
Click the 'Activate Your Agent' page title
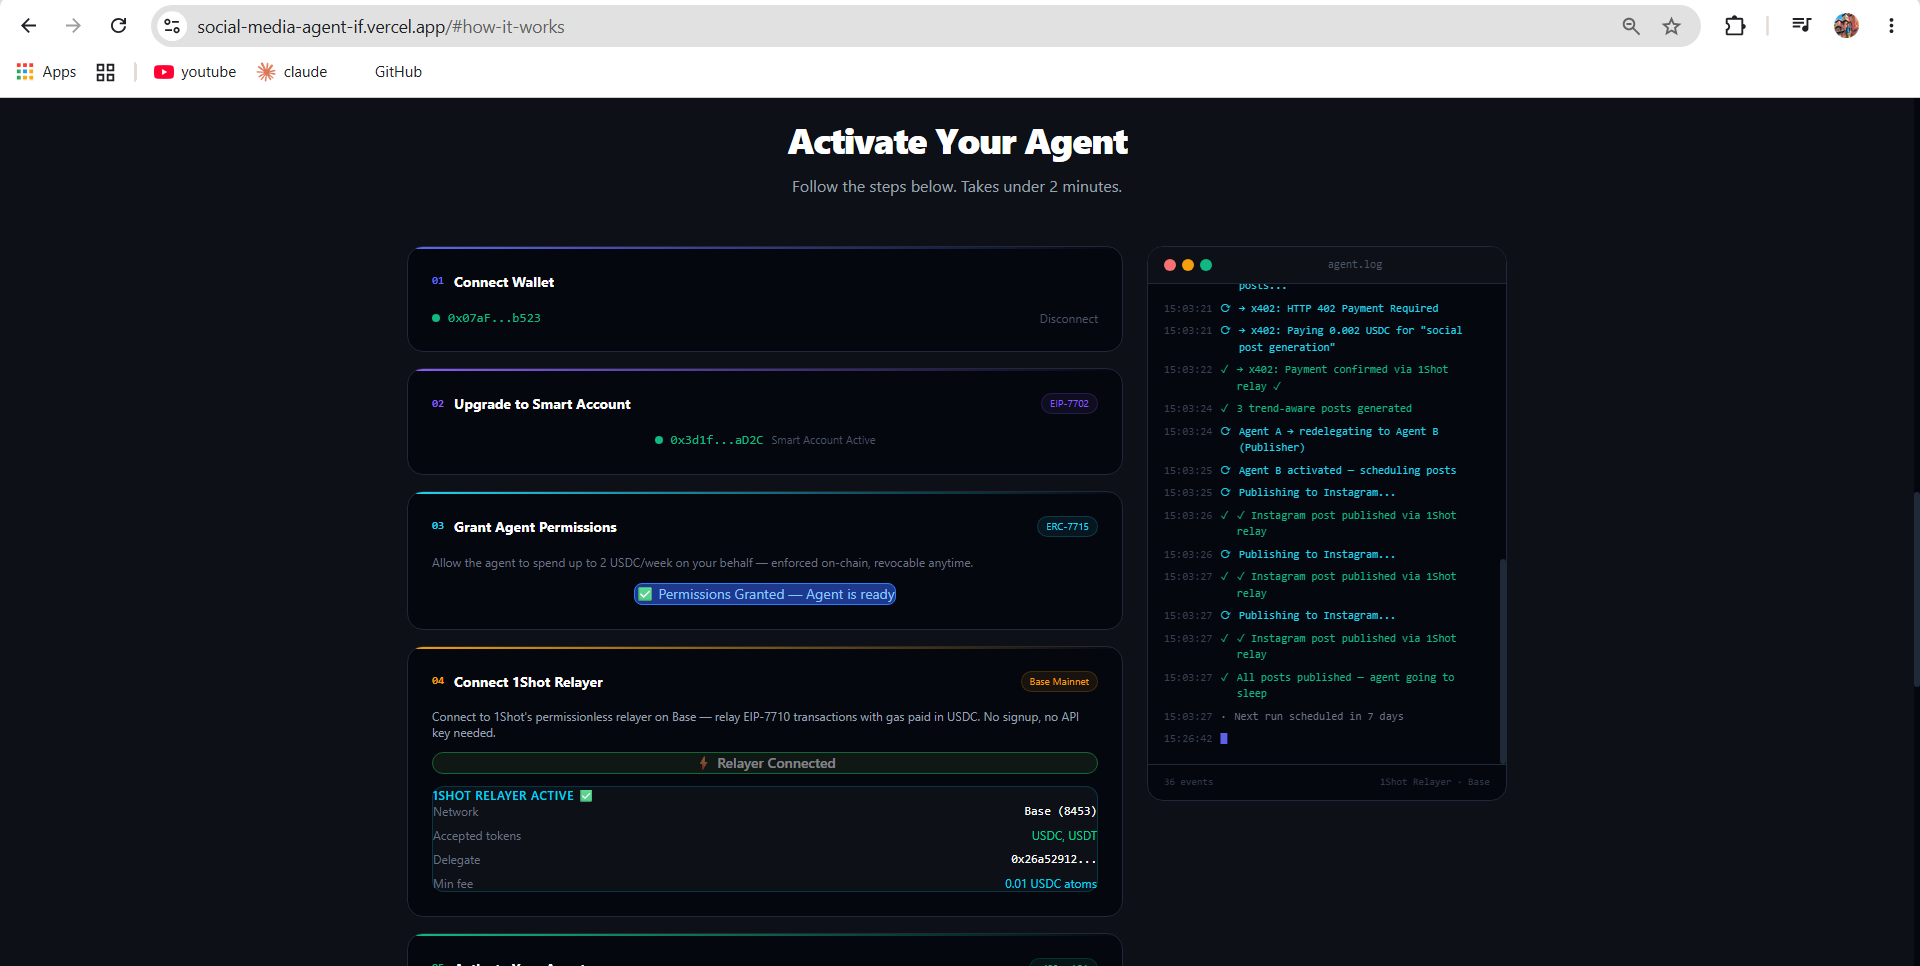pos(958,142)
